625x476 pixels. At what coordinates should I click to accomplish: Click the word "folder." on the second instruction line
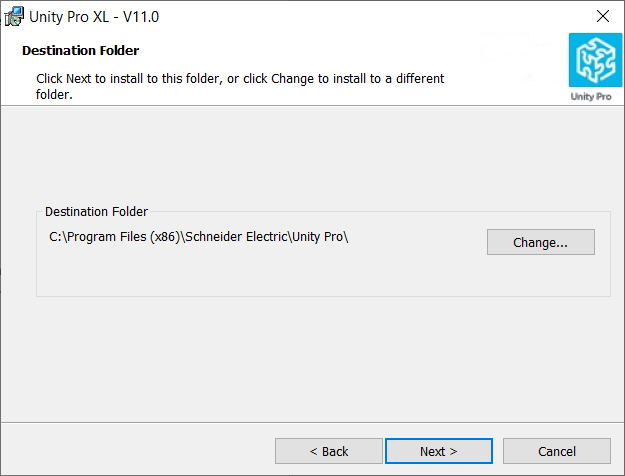coord(54,94)
